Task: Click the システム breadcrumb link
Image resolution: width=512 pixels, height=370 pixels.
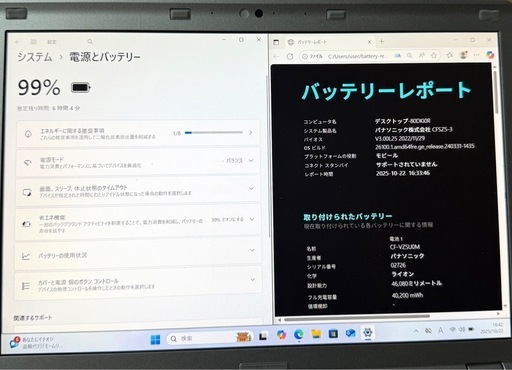Action: pyautogui.click(x=35, y=57)
